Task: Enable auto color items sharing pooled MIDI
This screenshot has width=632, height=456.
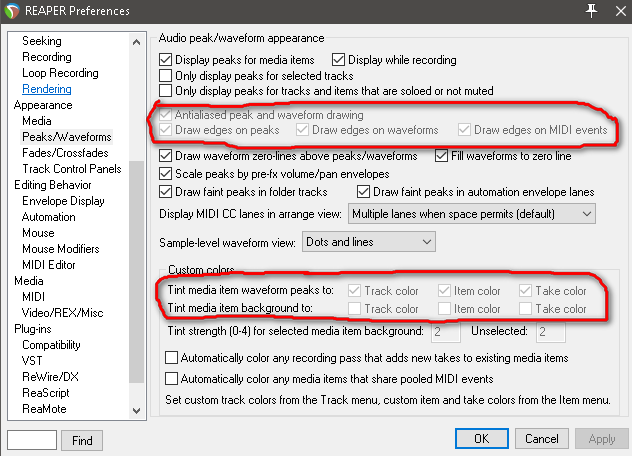Action: click(x=171, y=379)
